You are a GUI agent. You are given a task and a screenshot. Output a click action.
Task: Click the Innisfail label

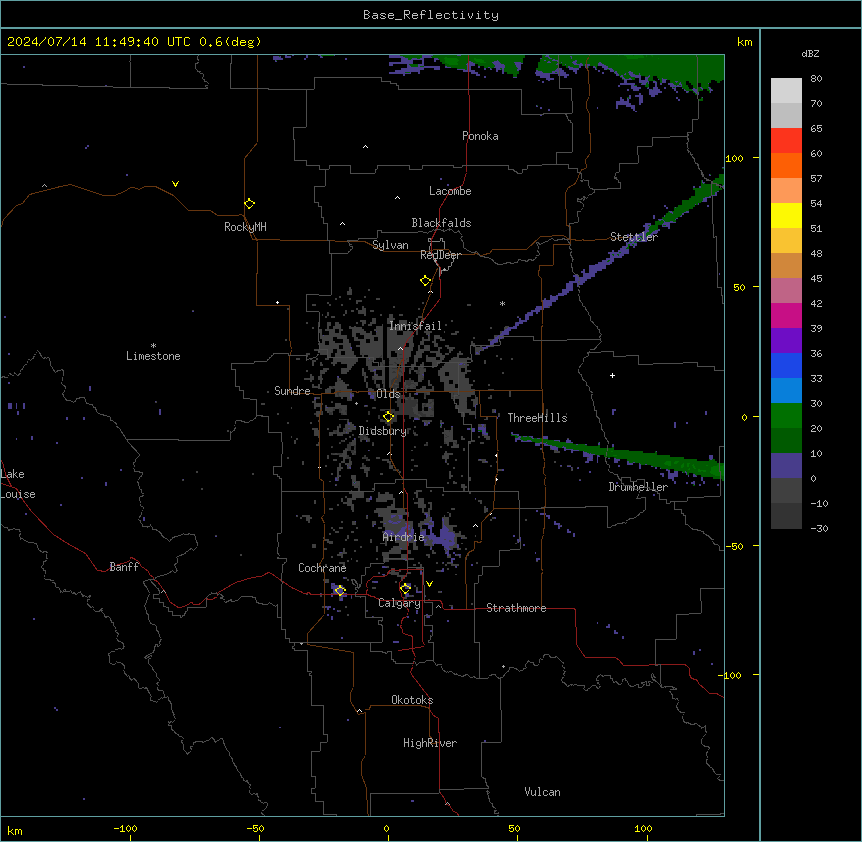(415, 326)
